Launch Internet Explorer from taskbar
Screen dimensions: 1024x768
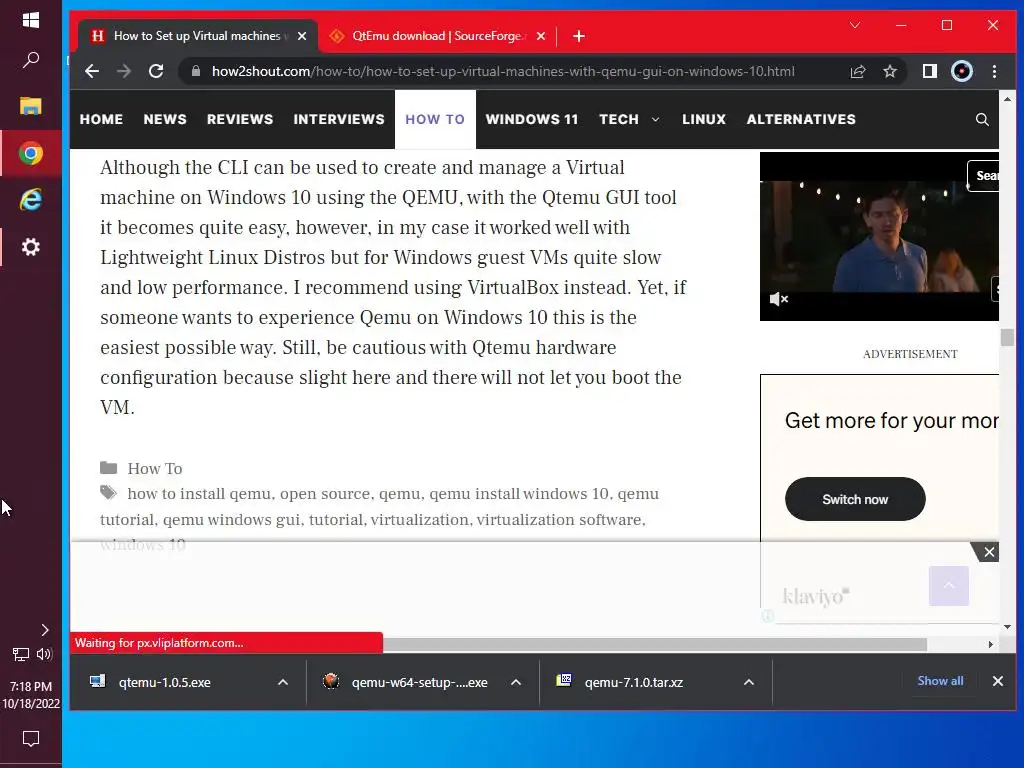(31, 200)
